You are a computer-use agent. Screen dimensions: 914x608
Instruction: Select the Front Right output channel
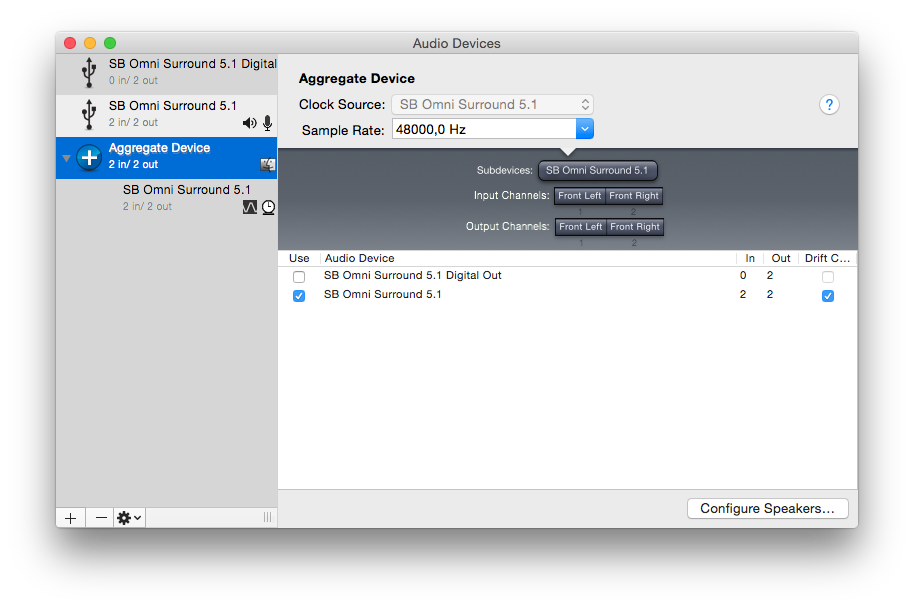[635, 227]
